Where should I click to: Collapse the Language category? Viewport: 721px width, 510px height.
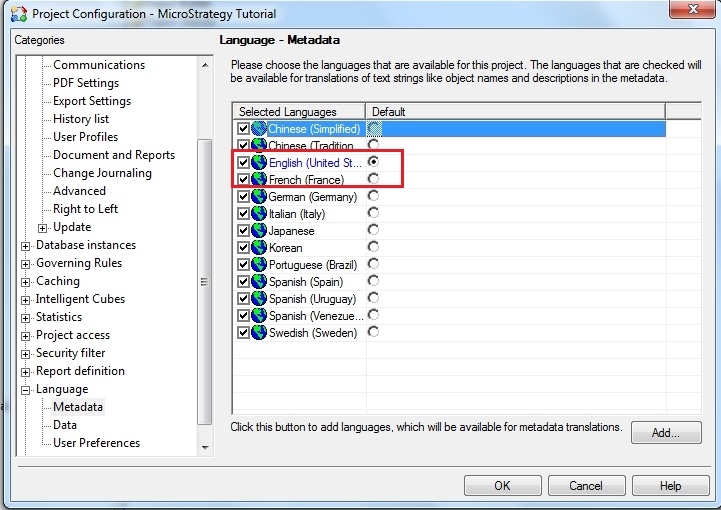(x=26, y=390)
